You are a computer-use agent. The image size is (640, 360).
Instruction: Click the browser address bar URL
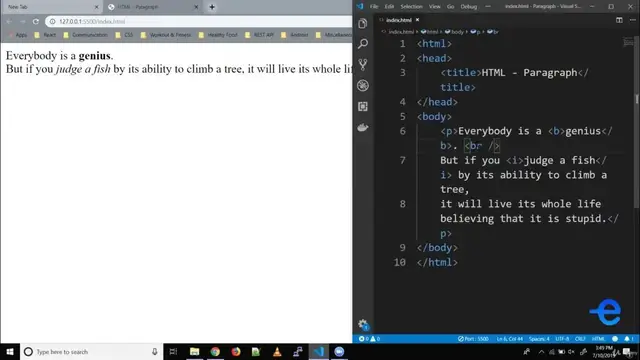(92, 21)
